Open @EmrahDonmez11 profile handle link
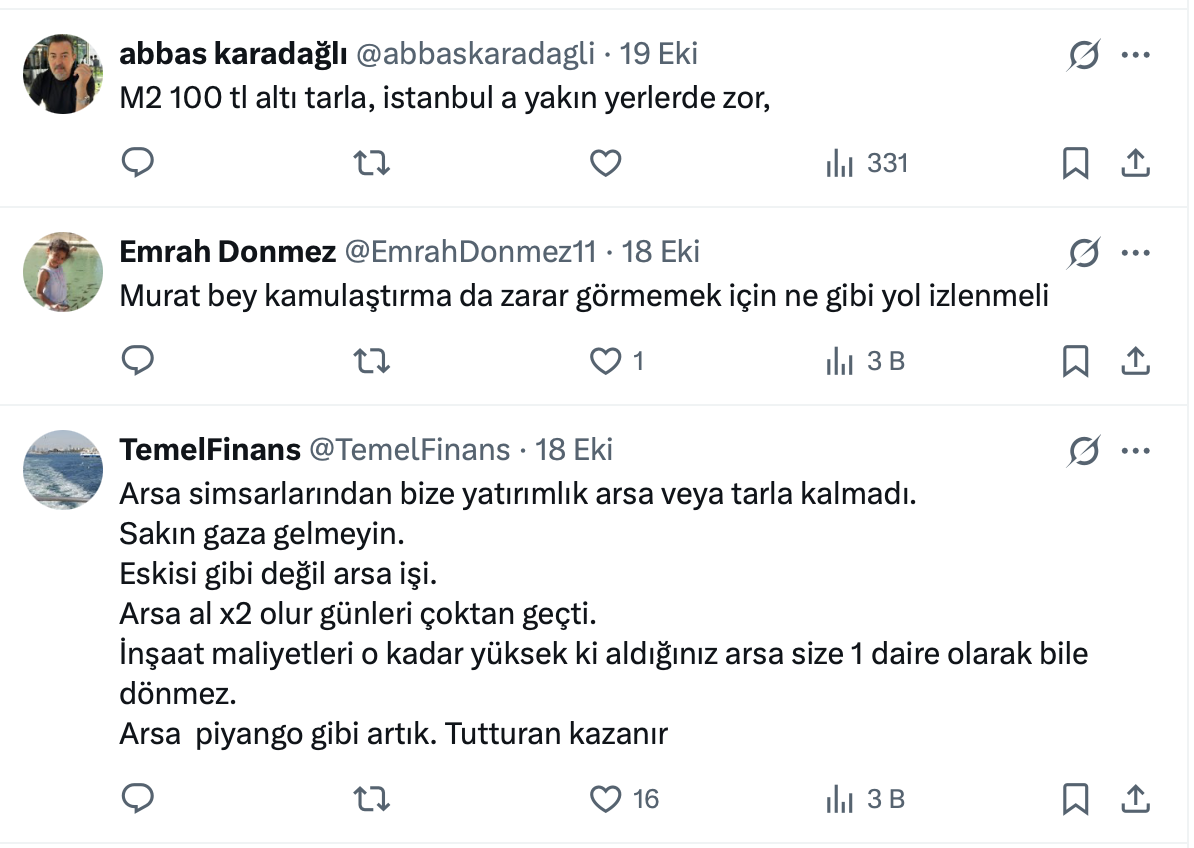 click(x=470, y=252)
